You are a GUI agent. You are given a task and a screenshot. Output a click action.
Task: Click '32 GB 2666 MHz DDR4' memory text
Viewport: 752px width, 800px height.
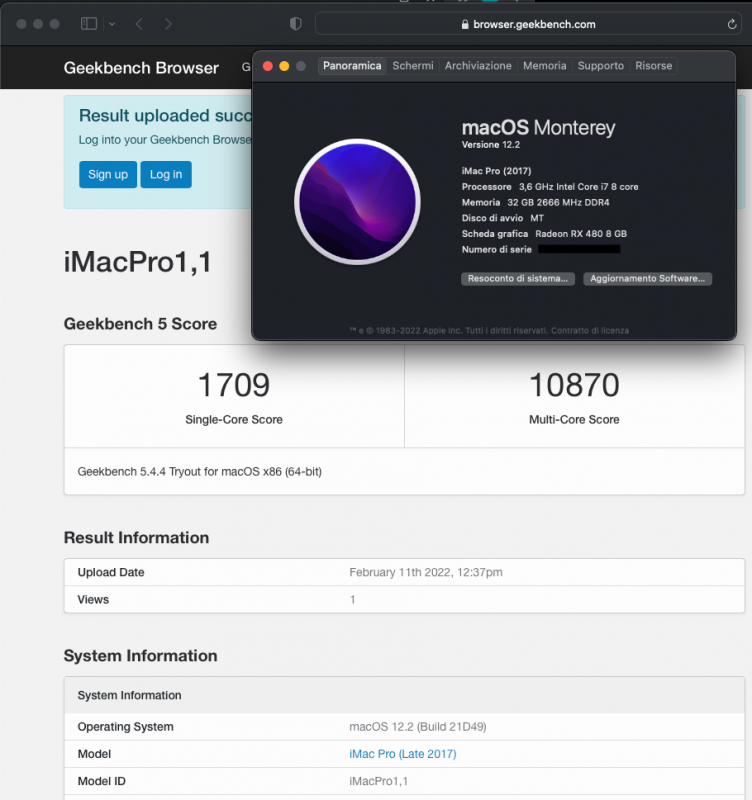[x=558, y=203]
